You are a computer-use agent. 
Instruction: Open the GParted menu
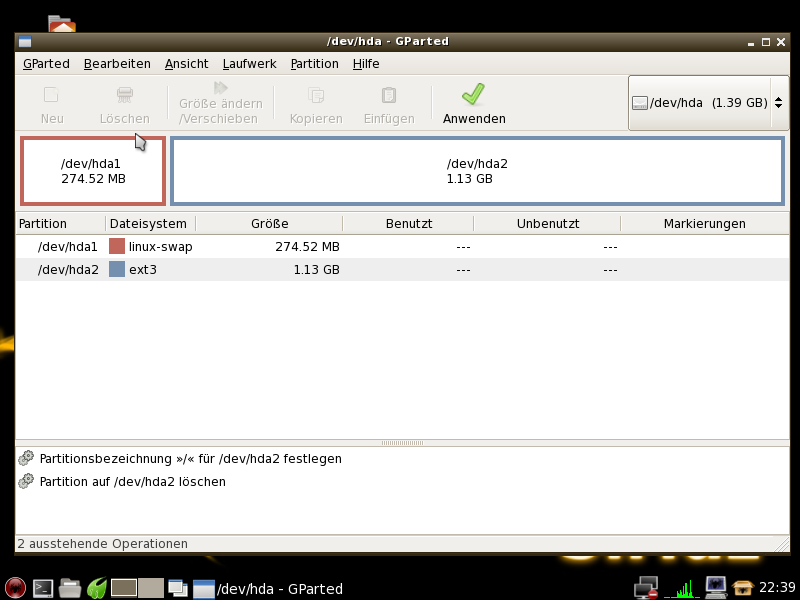tap(46, 64)
